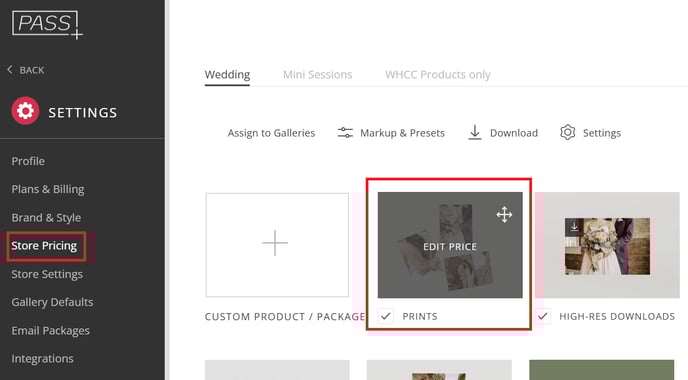Switch to the Mini Sessions tab
The image size is (688, 380).
click(x=318, y=75)
